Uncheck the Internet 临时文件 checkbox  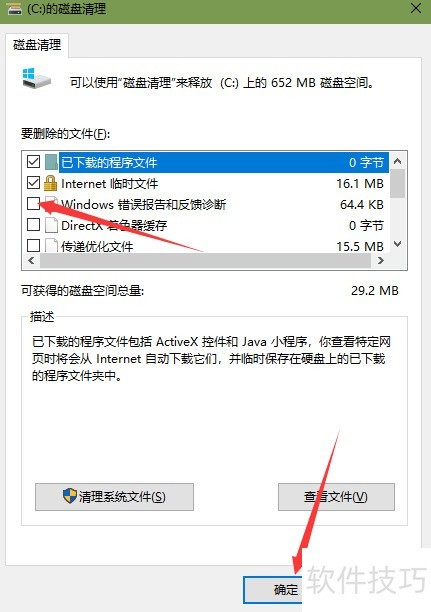coord(33,182)
